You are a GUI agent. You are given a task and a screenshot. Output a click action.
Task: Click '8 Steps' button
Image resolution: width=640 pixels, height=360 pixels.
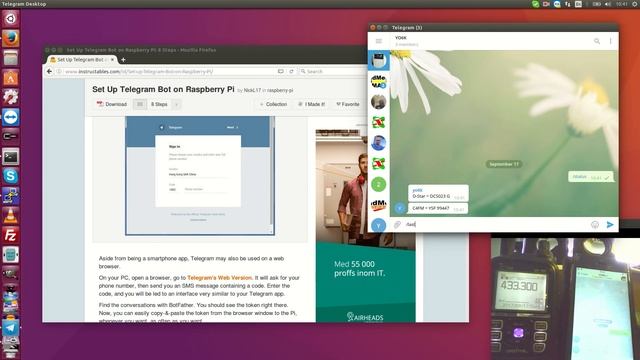point(159,104)
